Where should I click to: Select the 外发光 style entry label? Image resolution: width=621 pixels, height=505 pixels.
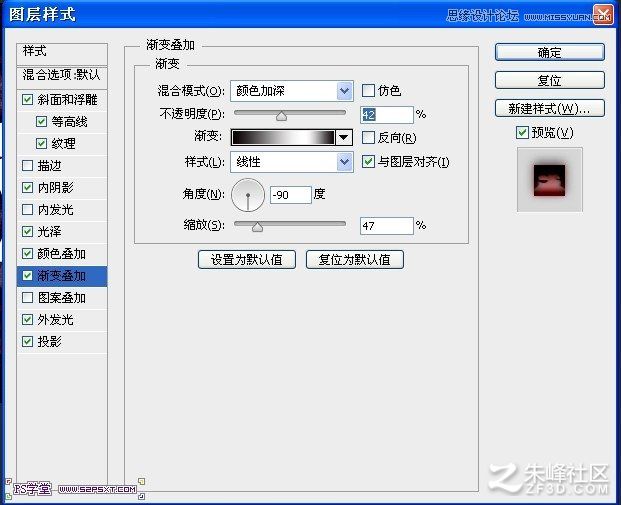[55, 320]
